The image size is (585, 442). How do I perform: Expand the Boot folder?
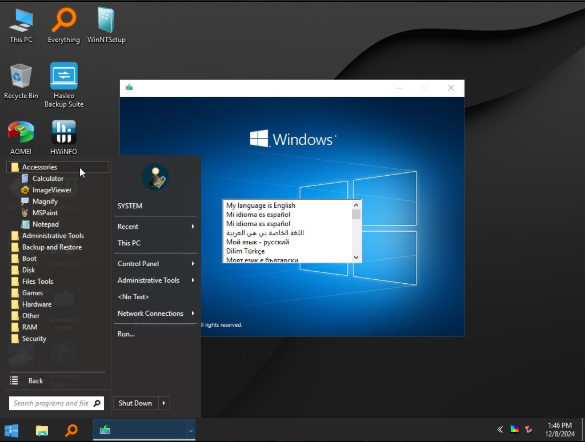point(24,258)
